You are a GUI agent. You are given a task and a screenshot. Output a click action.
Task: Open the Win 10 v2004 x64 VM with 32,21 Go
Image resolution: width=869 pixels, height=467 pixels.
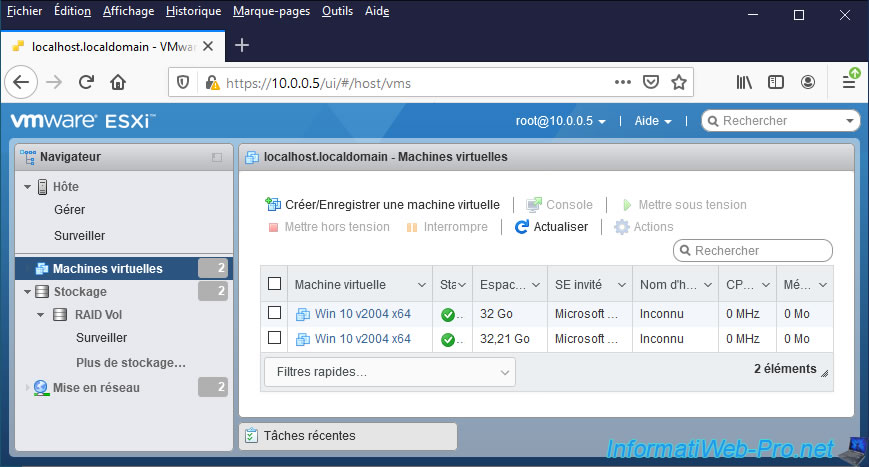pyautogui.click(x=362, y=338)
